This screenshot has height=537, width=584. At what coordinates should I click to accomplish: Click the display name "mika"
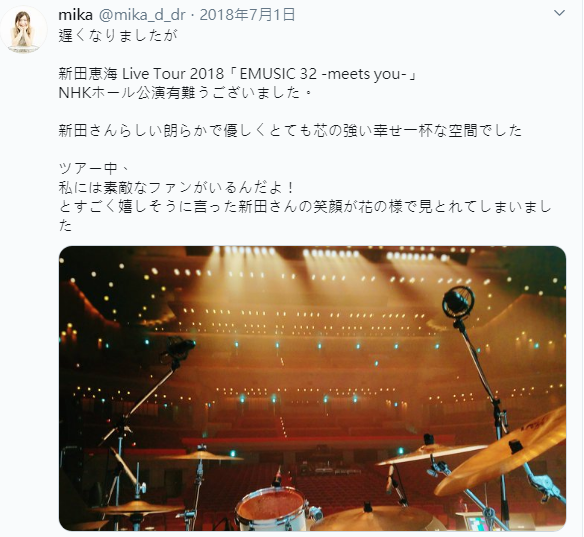(x=75, y=15)
